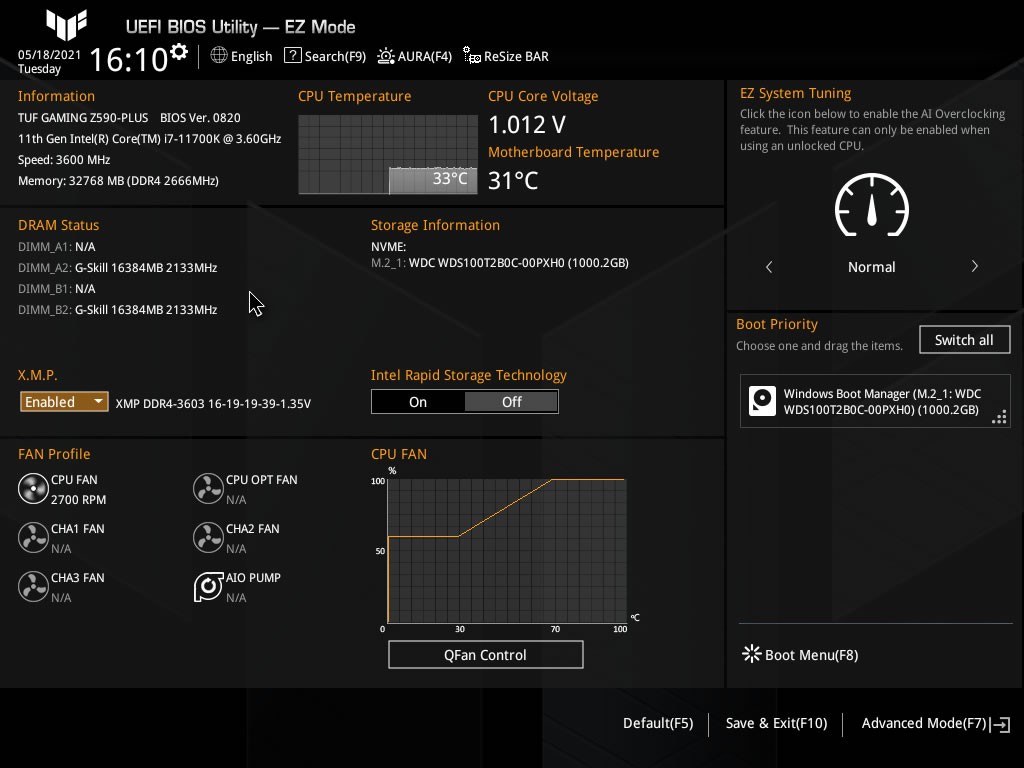Go to next EZ tuning mode arrow
Image resolution: width=1024 pixels, height=768 pixels.
974,267
